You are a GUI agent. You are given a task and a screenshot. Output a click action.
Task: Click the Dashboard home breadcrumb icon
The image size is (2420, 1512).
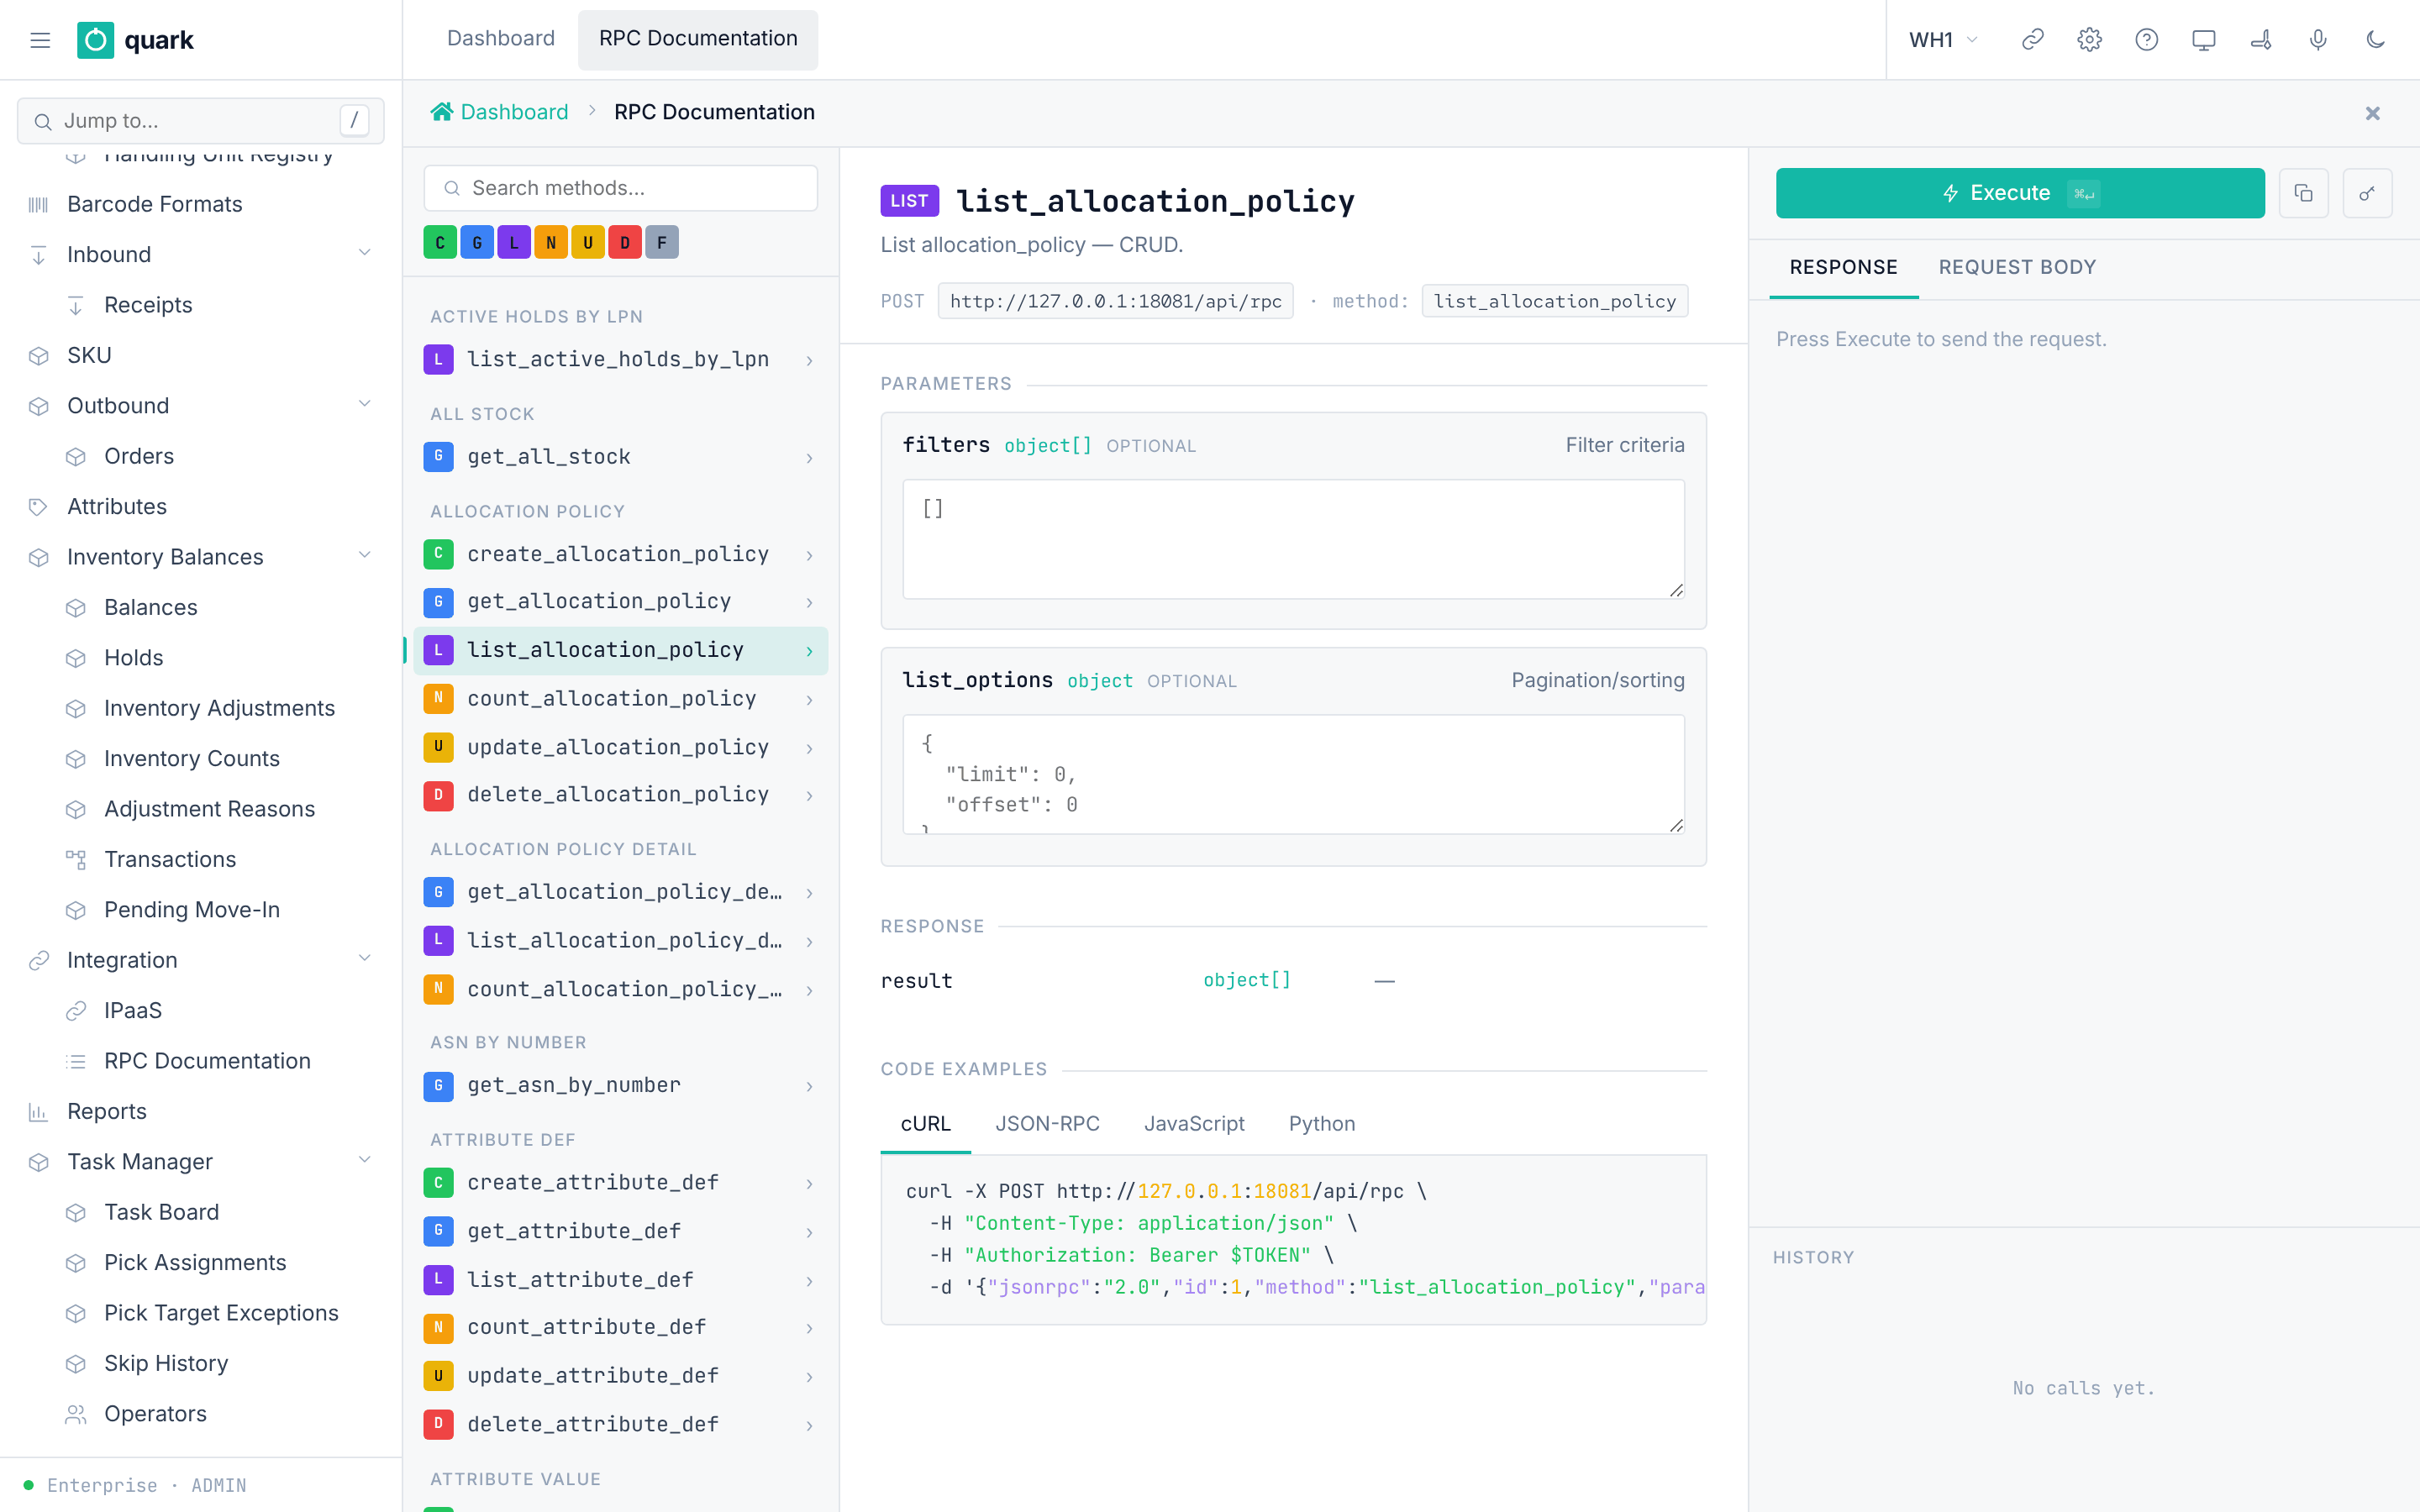pyautogui.click(x=441, y=112)
